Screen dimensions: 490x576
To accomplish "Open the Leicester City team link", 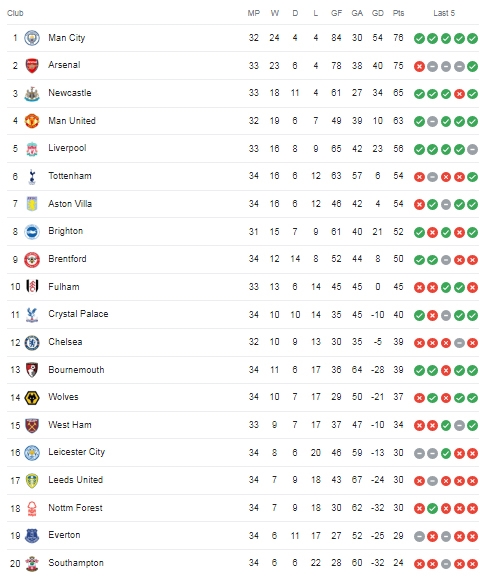I will (x=76, y=452).
